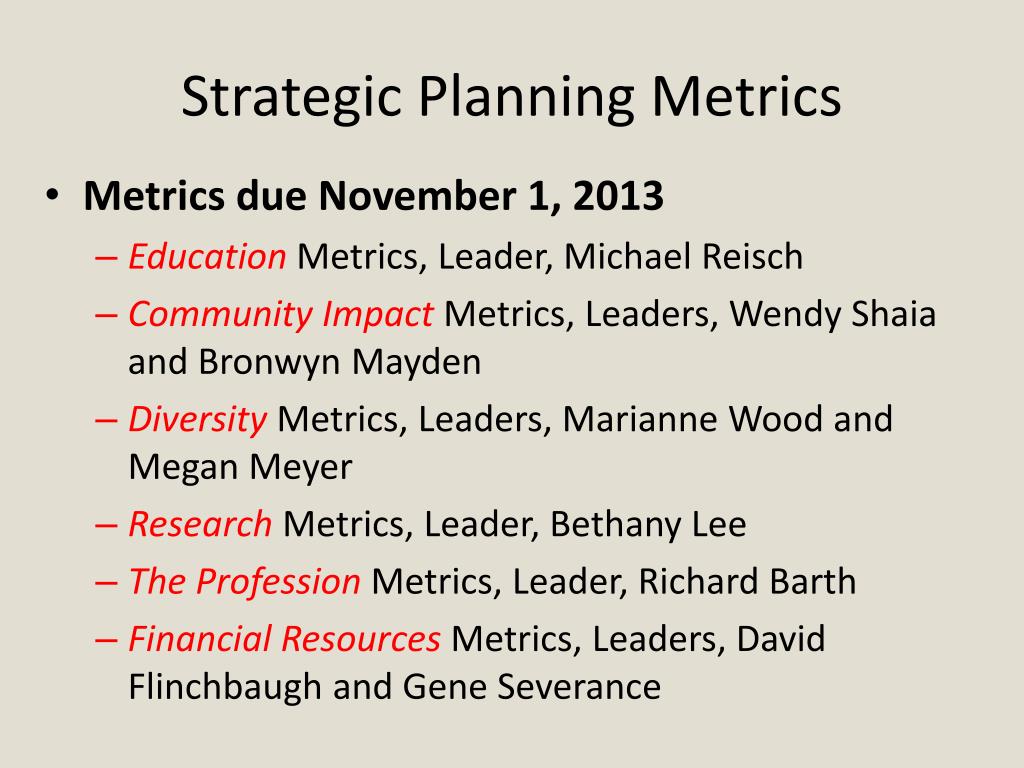Select the name Michael Reisch
The image size is (1024, 768).
683,256
